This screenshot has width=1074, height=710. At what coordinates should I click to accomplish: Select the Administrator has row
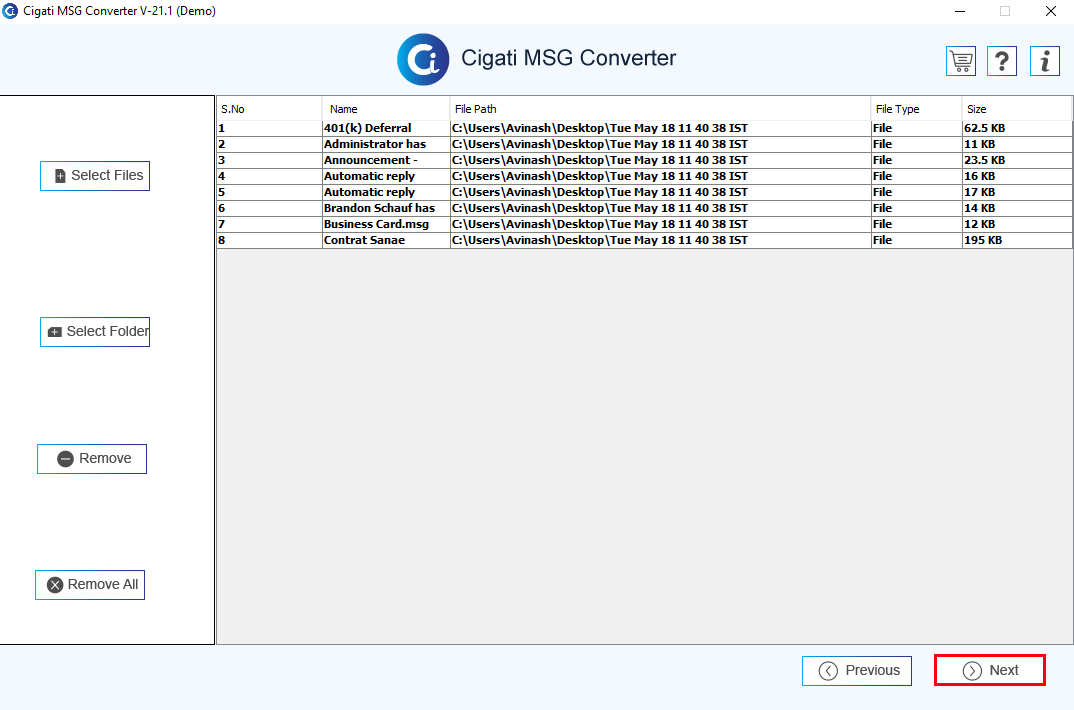coord(645,144)
